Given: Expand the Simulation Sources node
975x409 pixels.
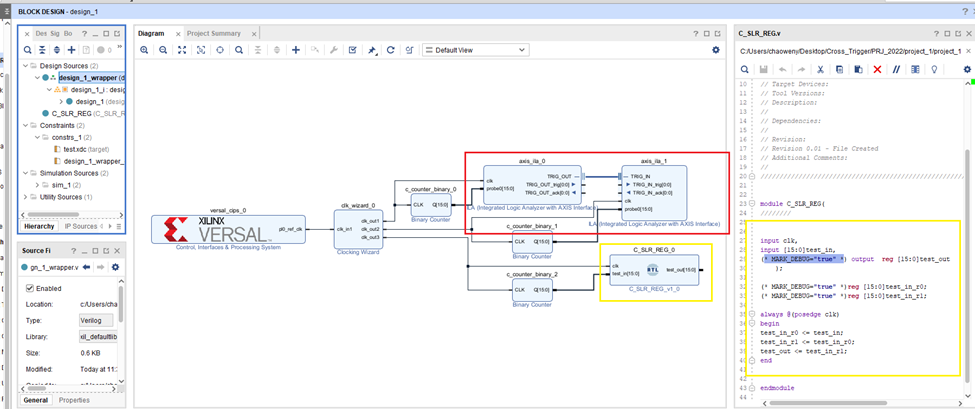Looking at the screenshot, I should click(x=26, y=173).
